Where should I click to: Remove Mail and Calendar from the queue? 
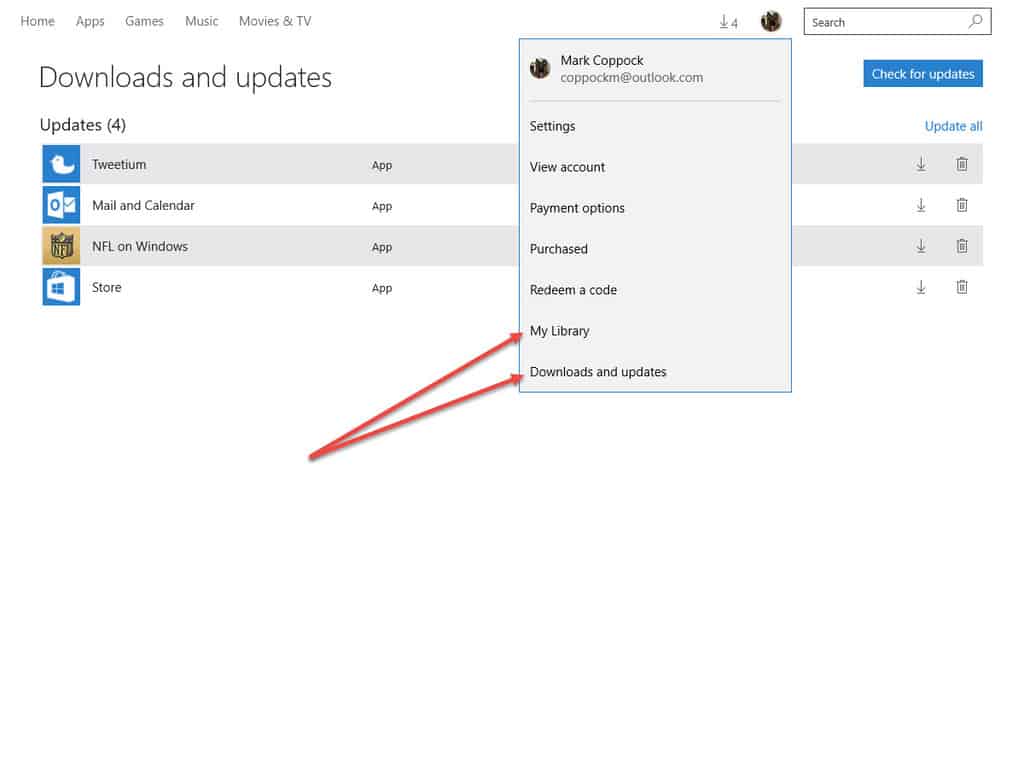[962, 205]
